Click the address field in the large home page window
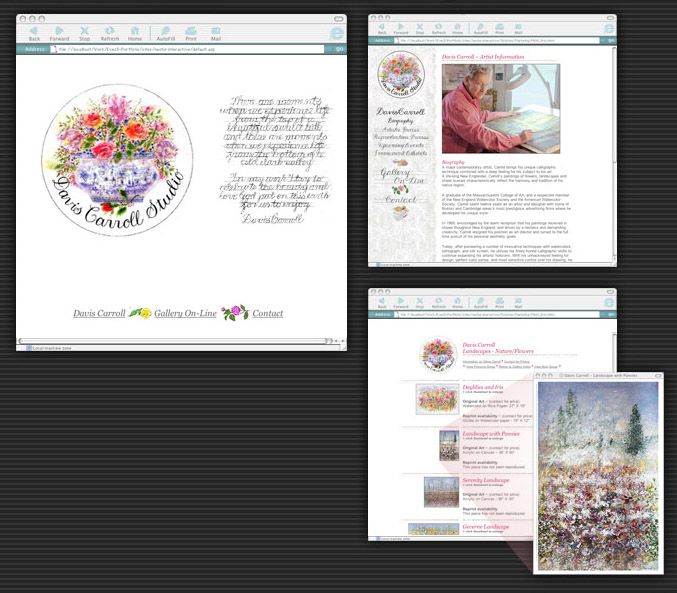The width and height of the screenshot is (677, 593). point(187,49)
